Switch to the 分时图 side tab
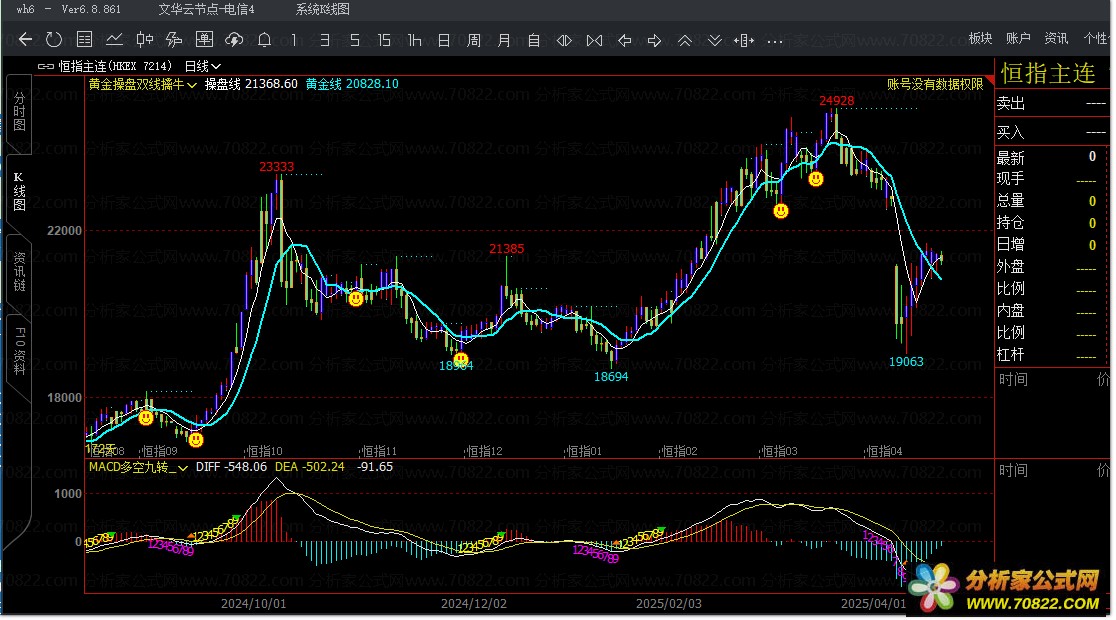Viewport: 1116px width, 620px height. tap(19, 110)
